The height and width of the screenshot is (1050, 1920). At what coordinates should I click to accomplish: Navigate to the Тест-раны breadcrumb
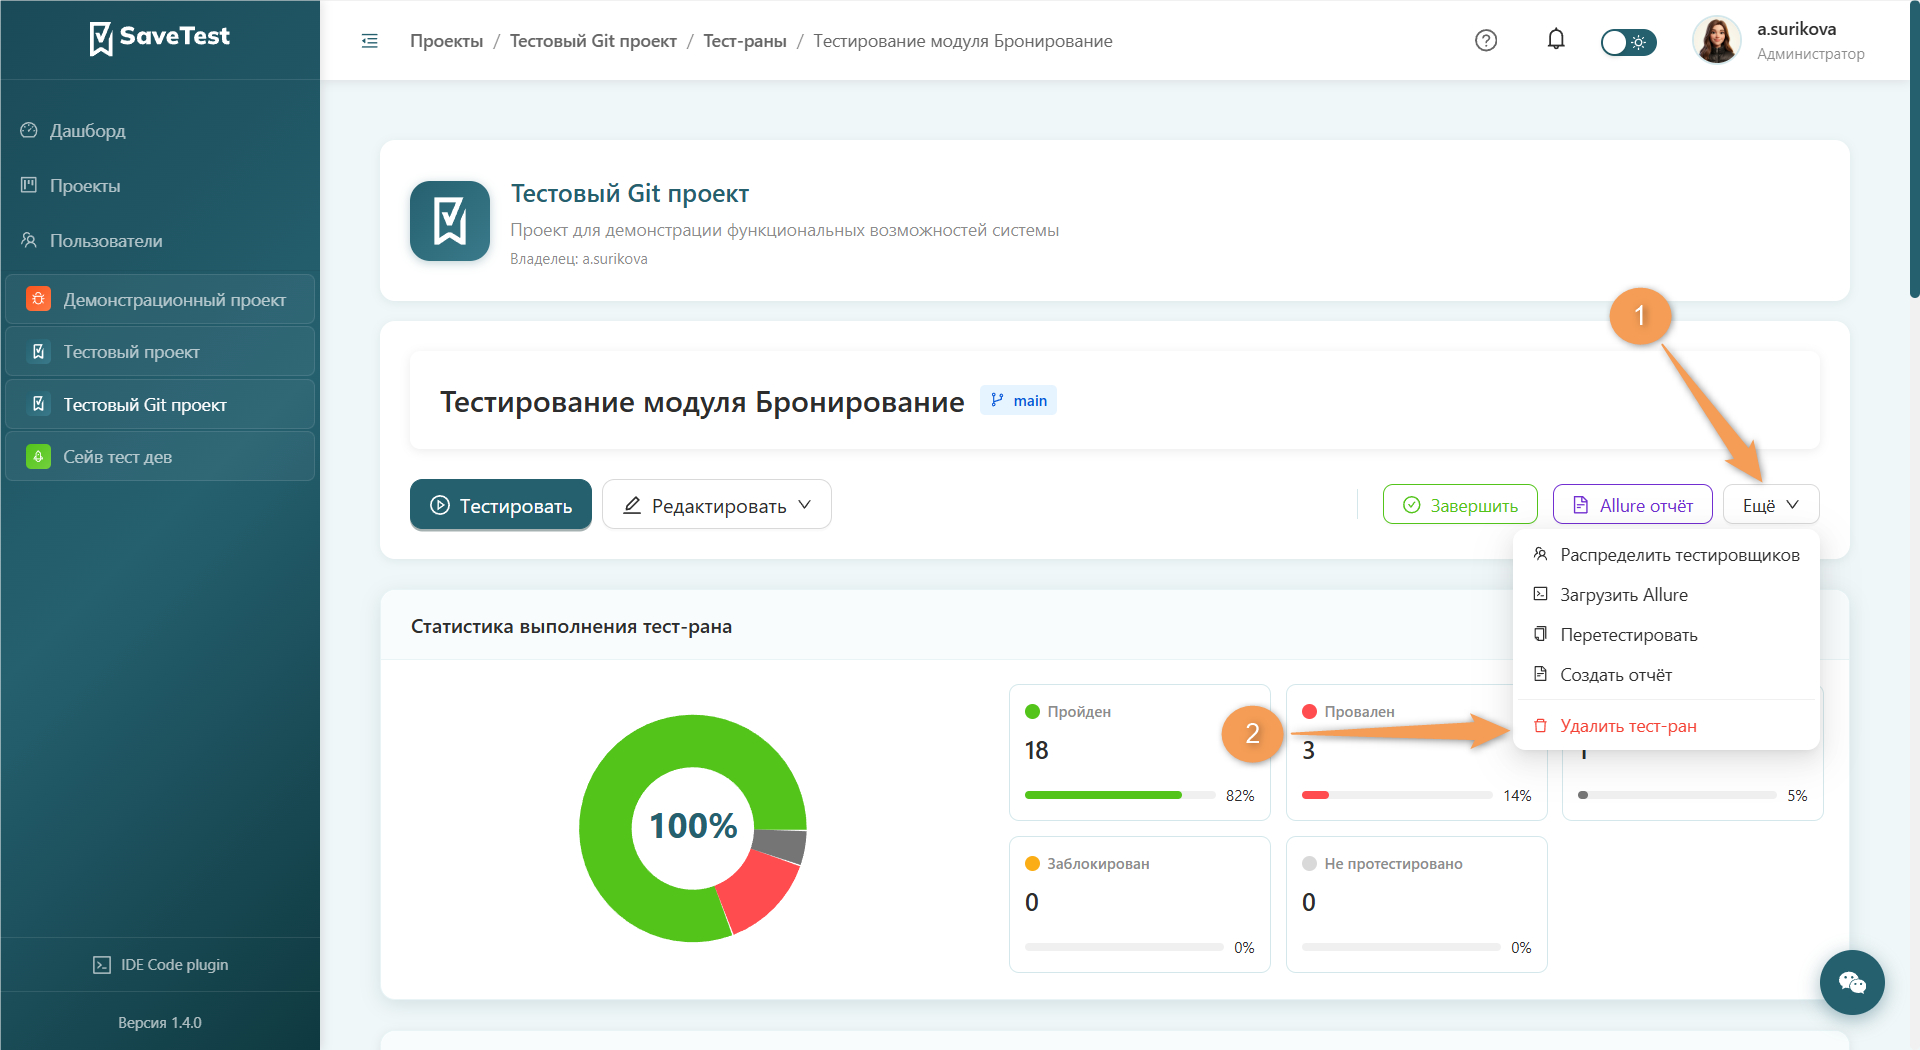(745, 41)
